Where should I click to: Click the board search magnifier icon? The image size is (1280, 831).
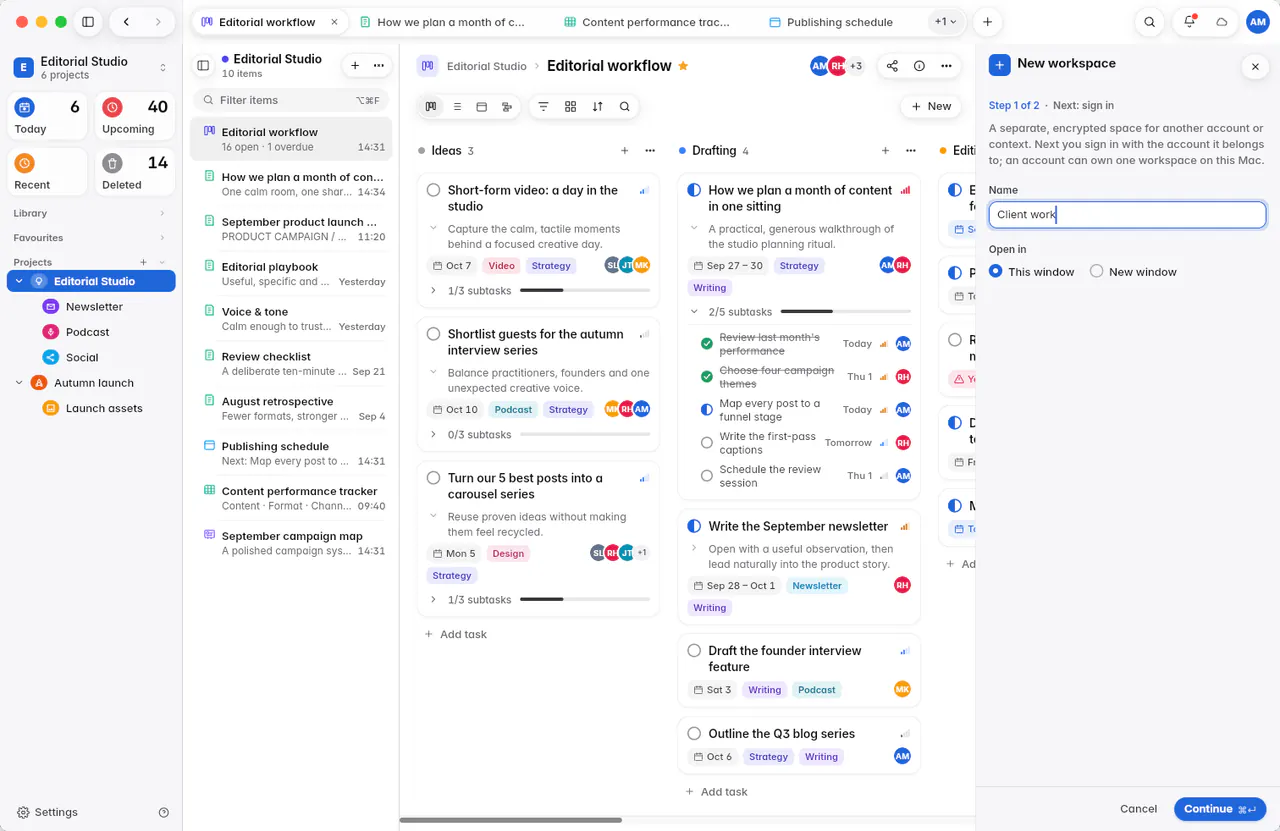coord(624,106)
